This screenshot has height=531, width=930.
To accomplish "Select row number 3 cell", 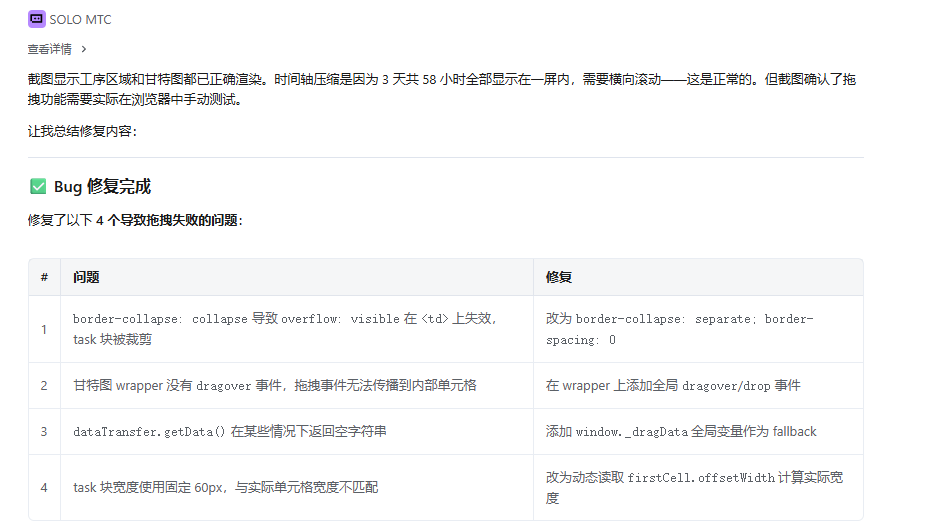I will 44,431.
